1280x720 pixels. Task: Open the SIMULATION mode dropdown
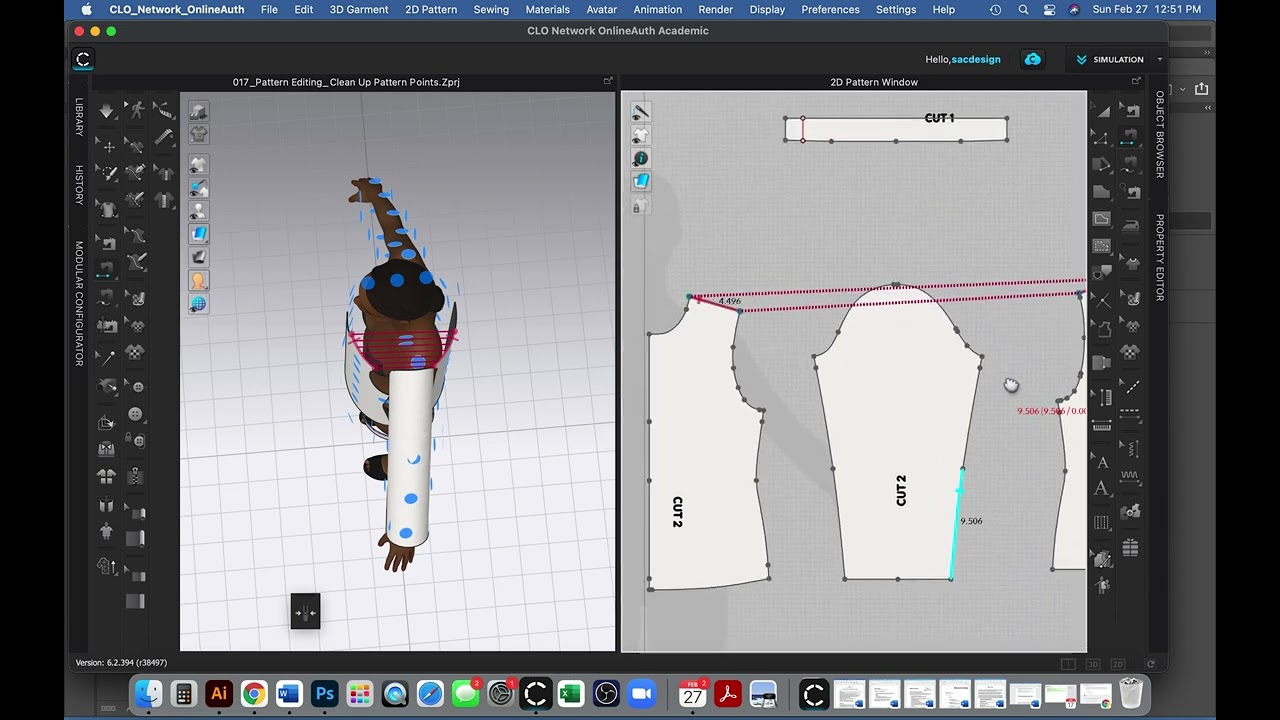1118,59
